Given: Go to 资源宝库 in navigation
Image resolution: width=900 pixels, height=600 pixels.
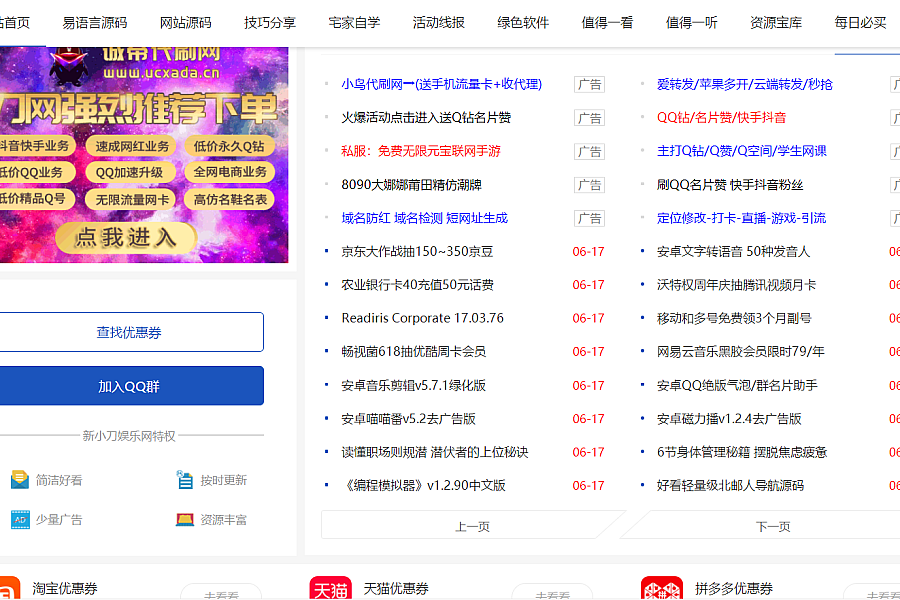Looking at the screenshot, I should coord(776,23).
